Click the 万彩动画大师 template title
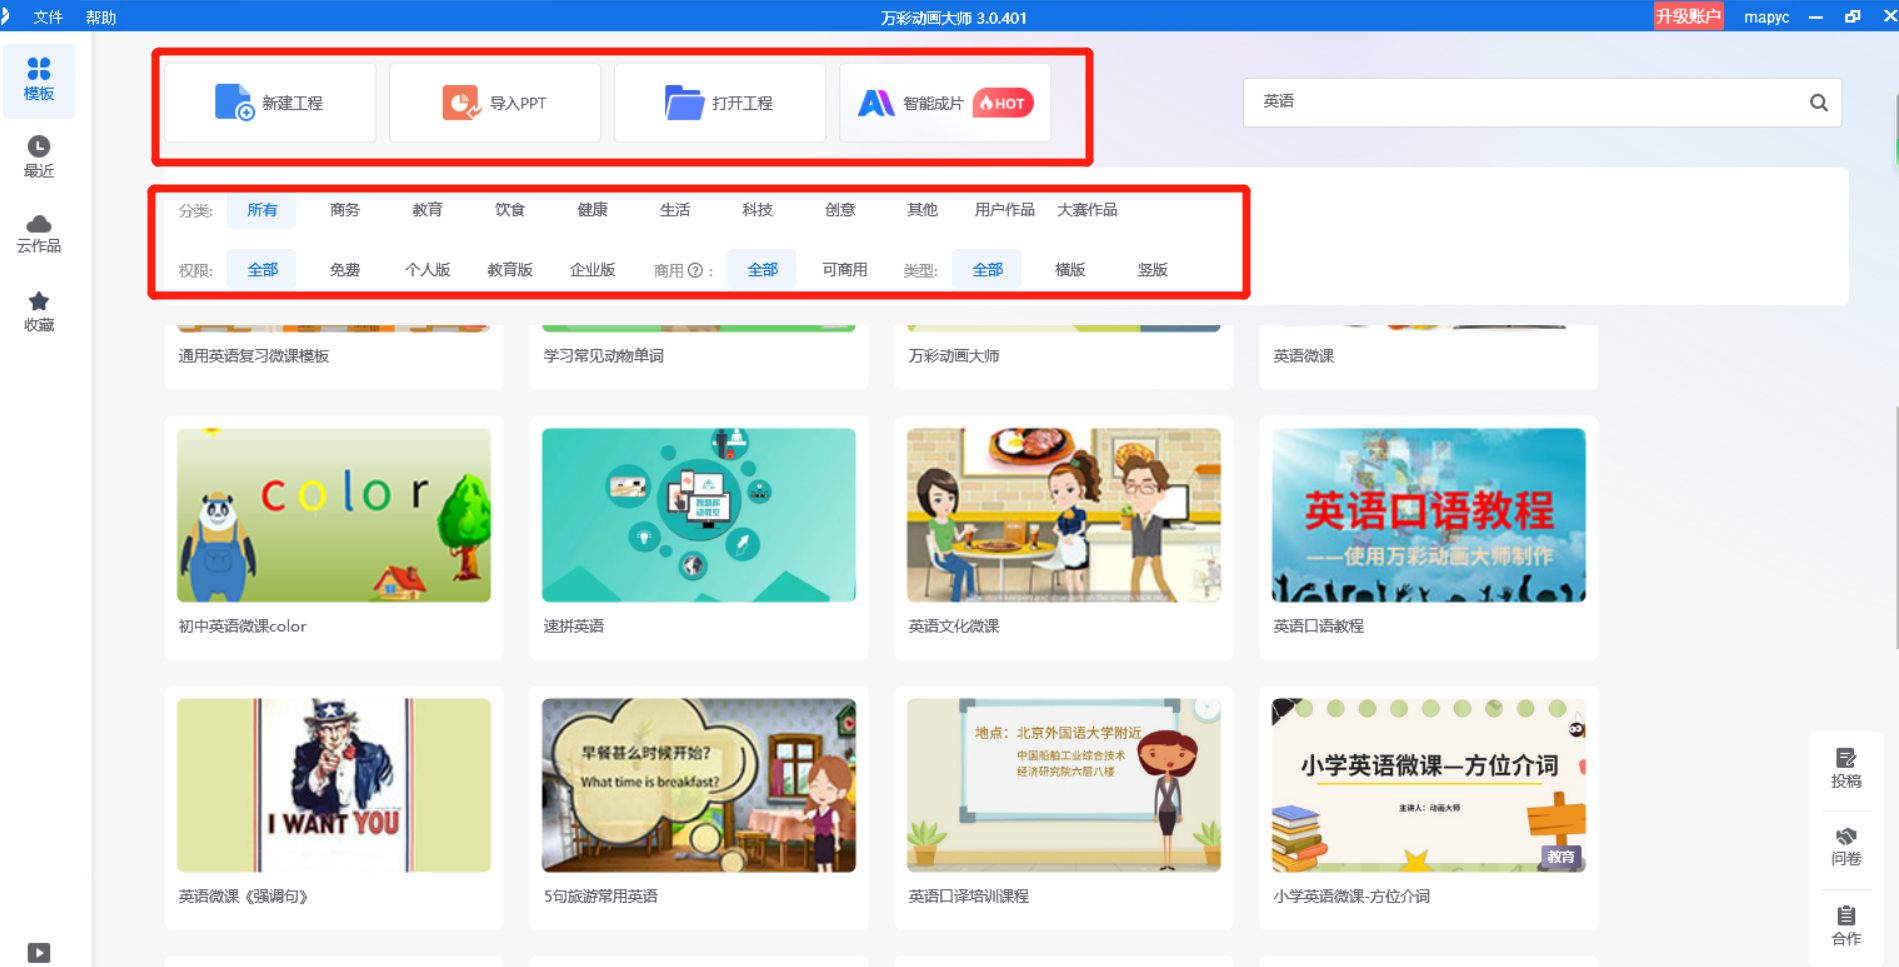This screenshot has width=1899, height=967. click(x=954, y=356)
